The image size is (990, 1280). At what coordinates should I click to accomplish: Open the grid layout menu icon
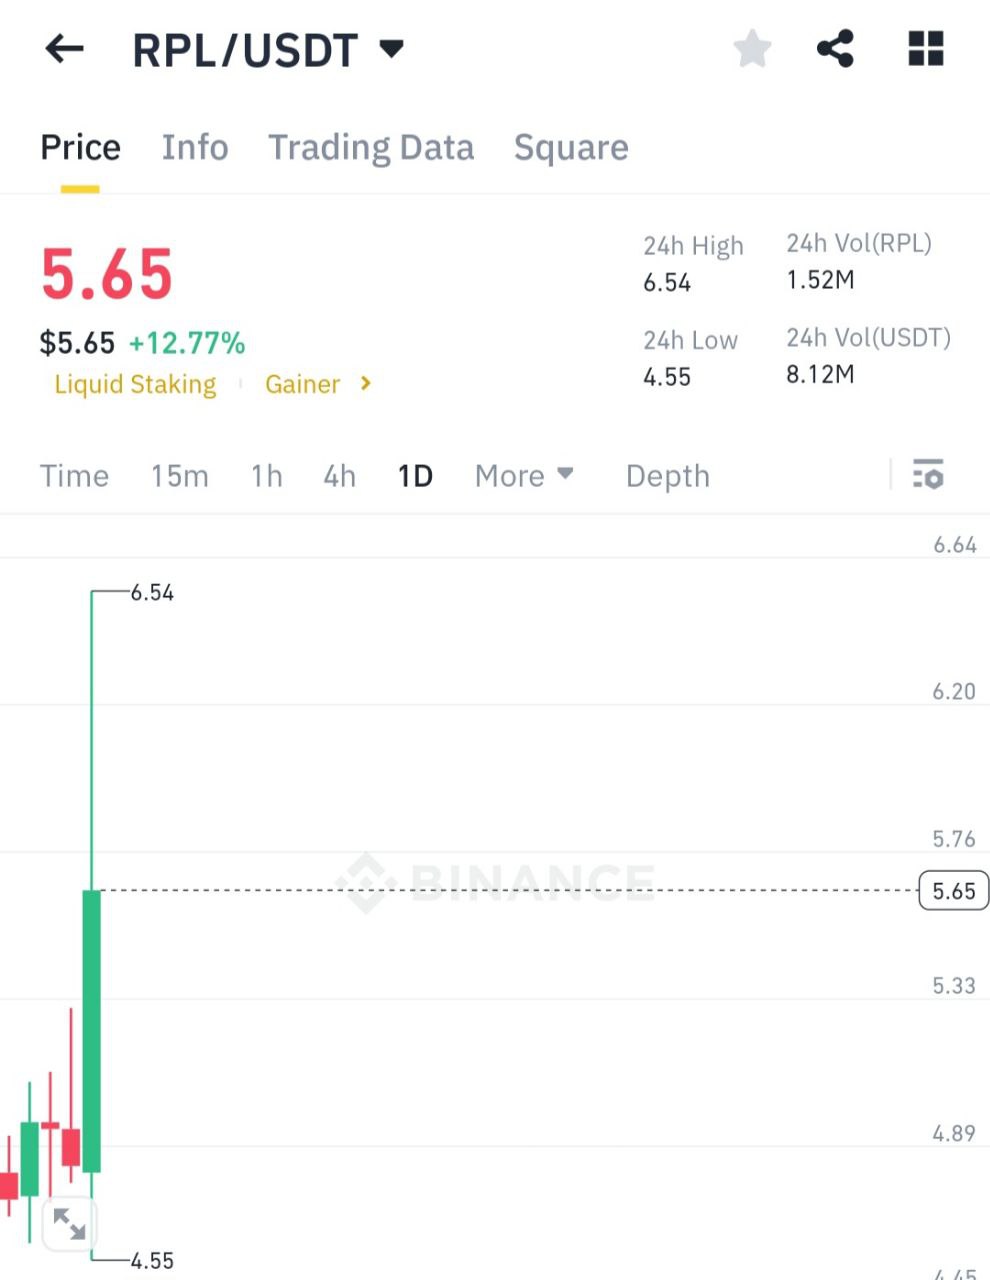pyautogui.click(x=926, y=49)
